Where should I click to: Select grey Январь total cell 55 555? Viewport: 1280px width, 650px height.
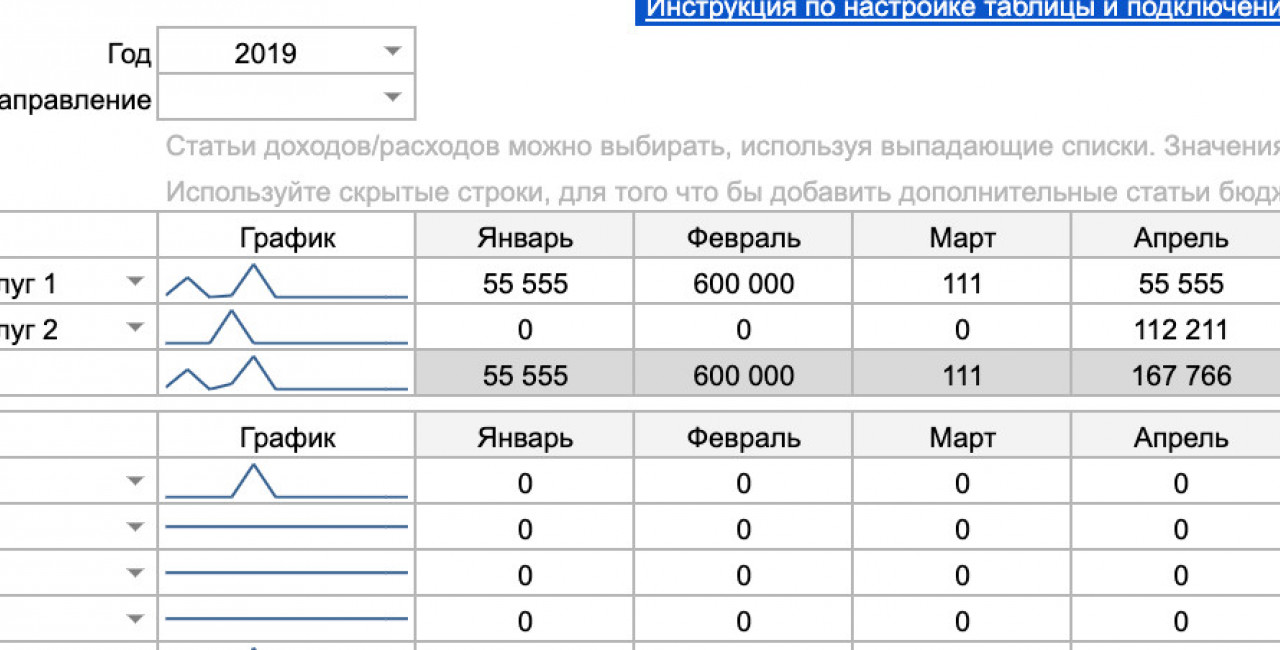pyautogui.click(x=525, y=376)
